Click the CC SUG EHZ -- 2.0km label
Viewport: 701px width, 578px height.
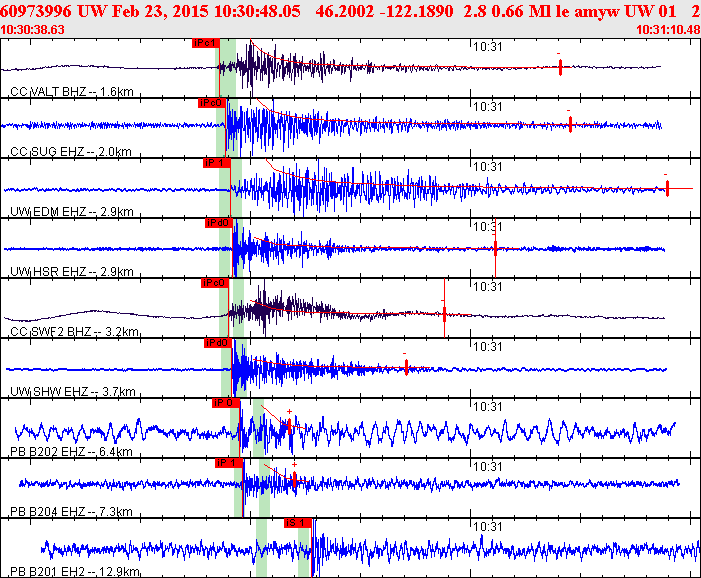click(x=71, y=152)
